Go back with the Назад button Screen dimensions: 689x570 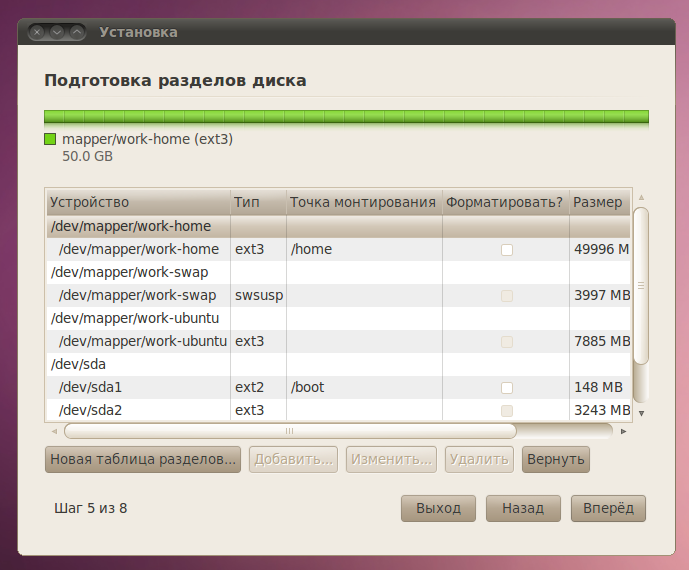[x=523, y=508]
